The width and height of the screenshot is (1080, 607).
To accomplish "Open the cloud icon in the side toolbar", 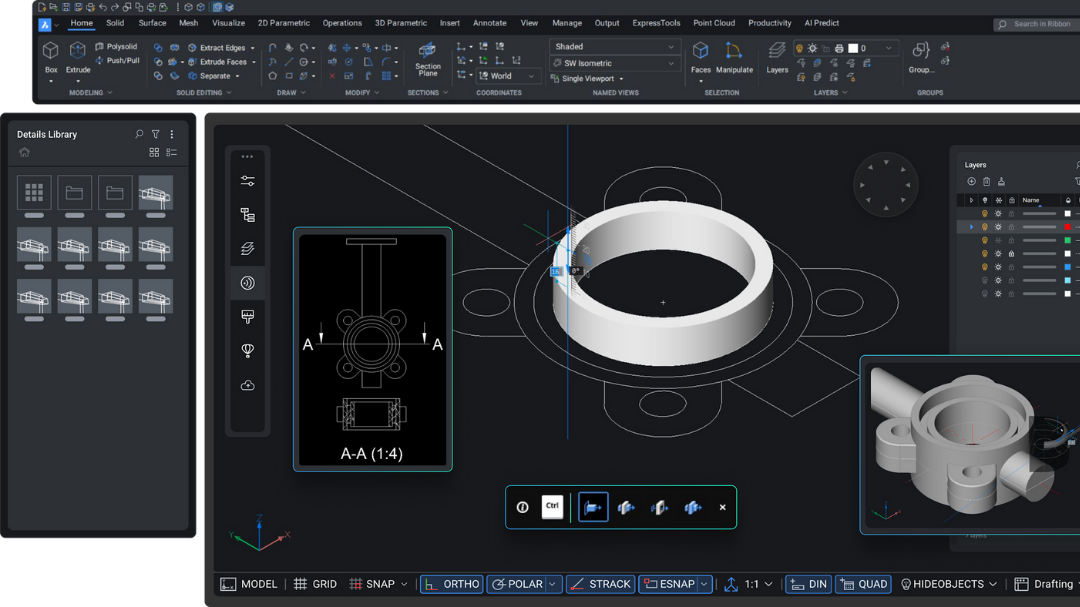I will [x=248, y=385].
